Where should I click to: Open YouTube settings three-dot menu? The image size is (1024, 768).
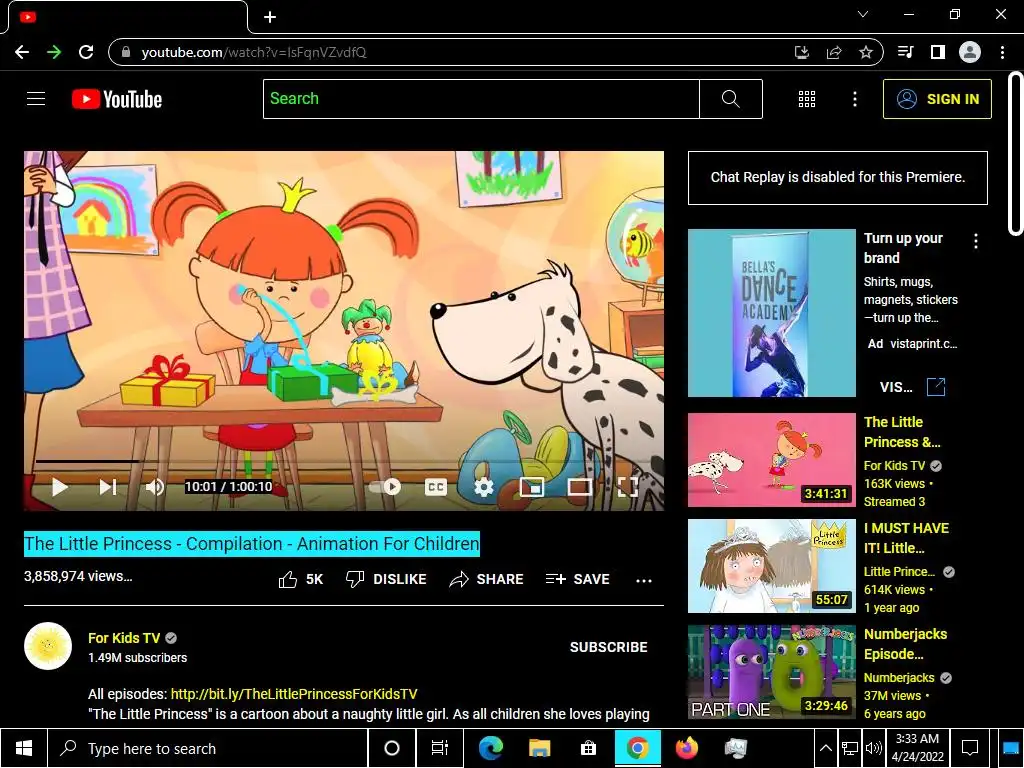854,99
